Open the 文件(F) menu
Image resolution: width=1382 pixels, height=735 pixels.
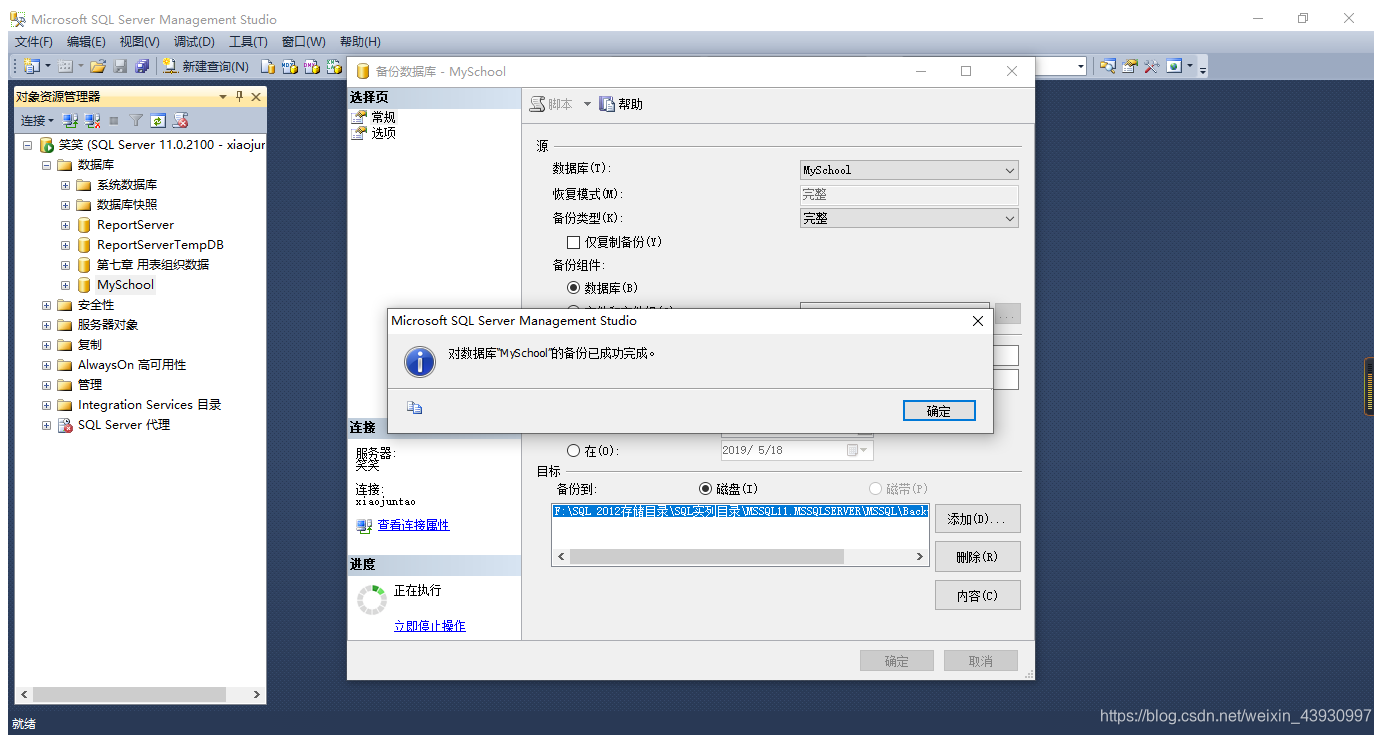[x=34, y=42]
